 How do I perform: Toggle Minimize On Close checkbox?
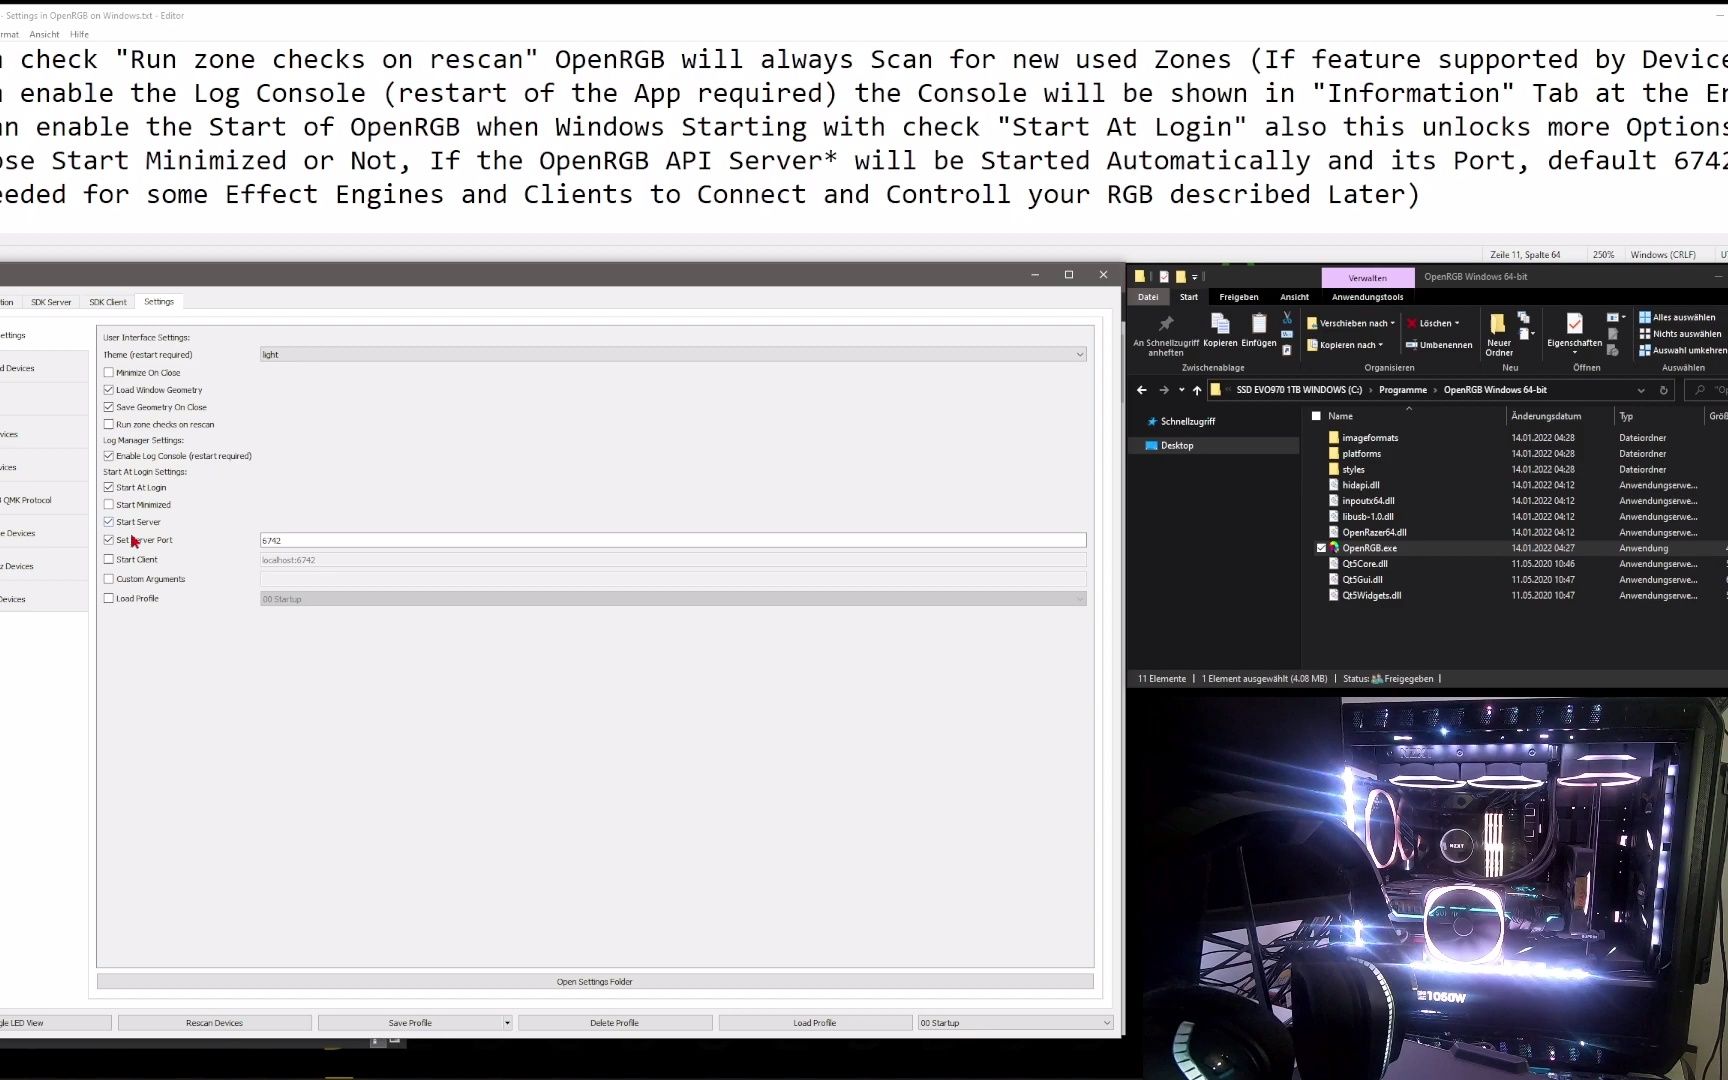click(109, 373)
